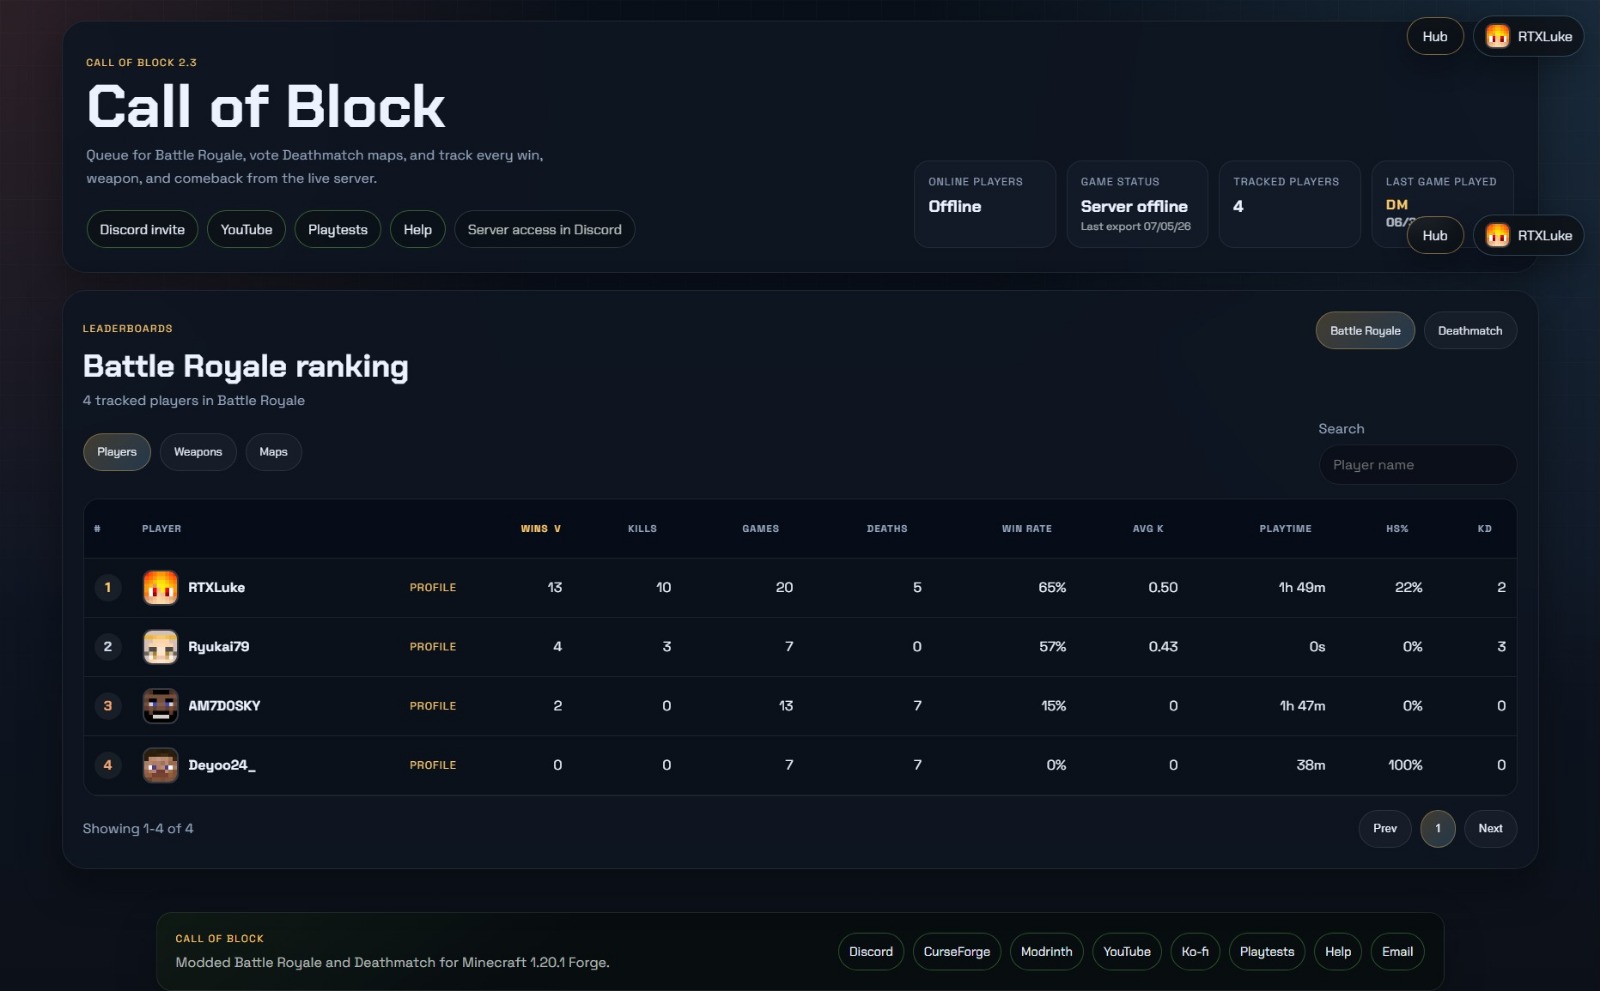Viewport: 1600px width, 991px height.
Task: Click the Discord invite button
Action: (x=142, y=229)
